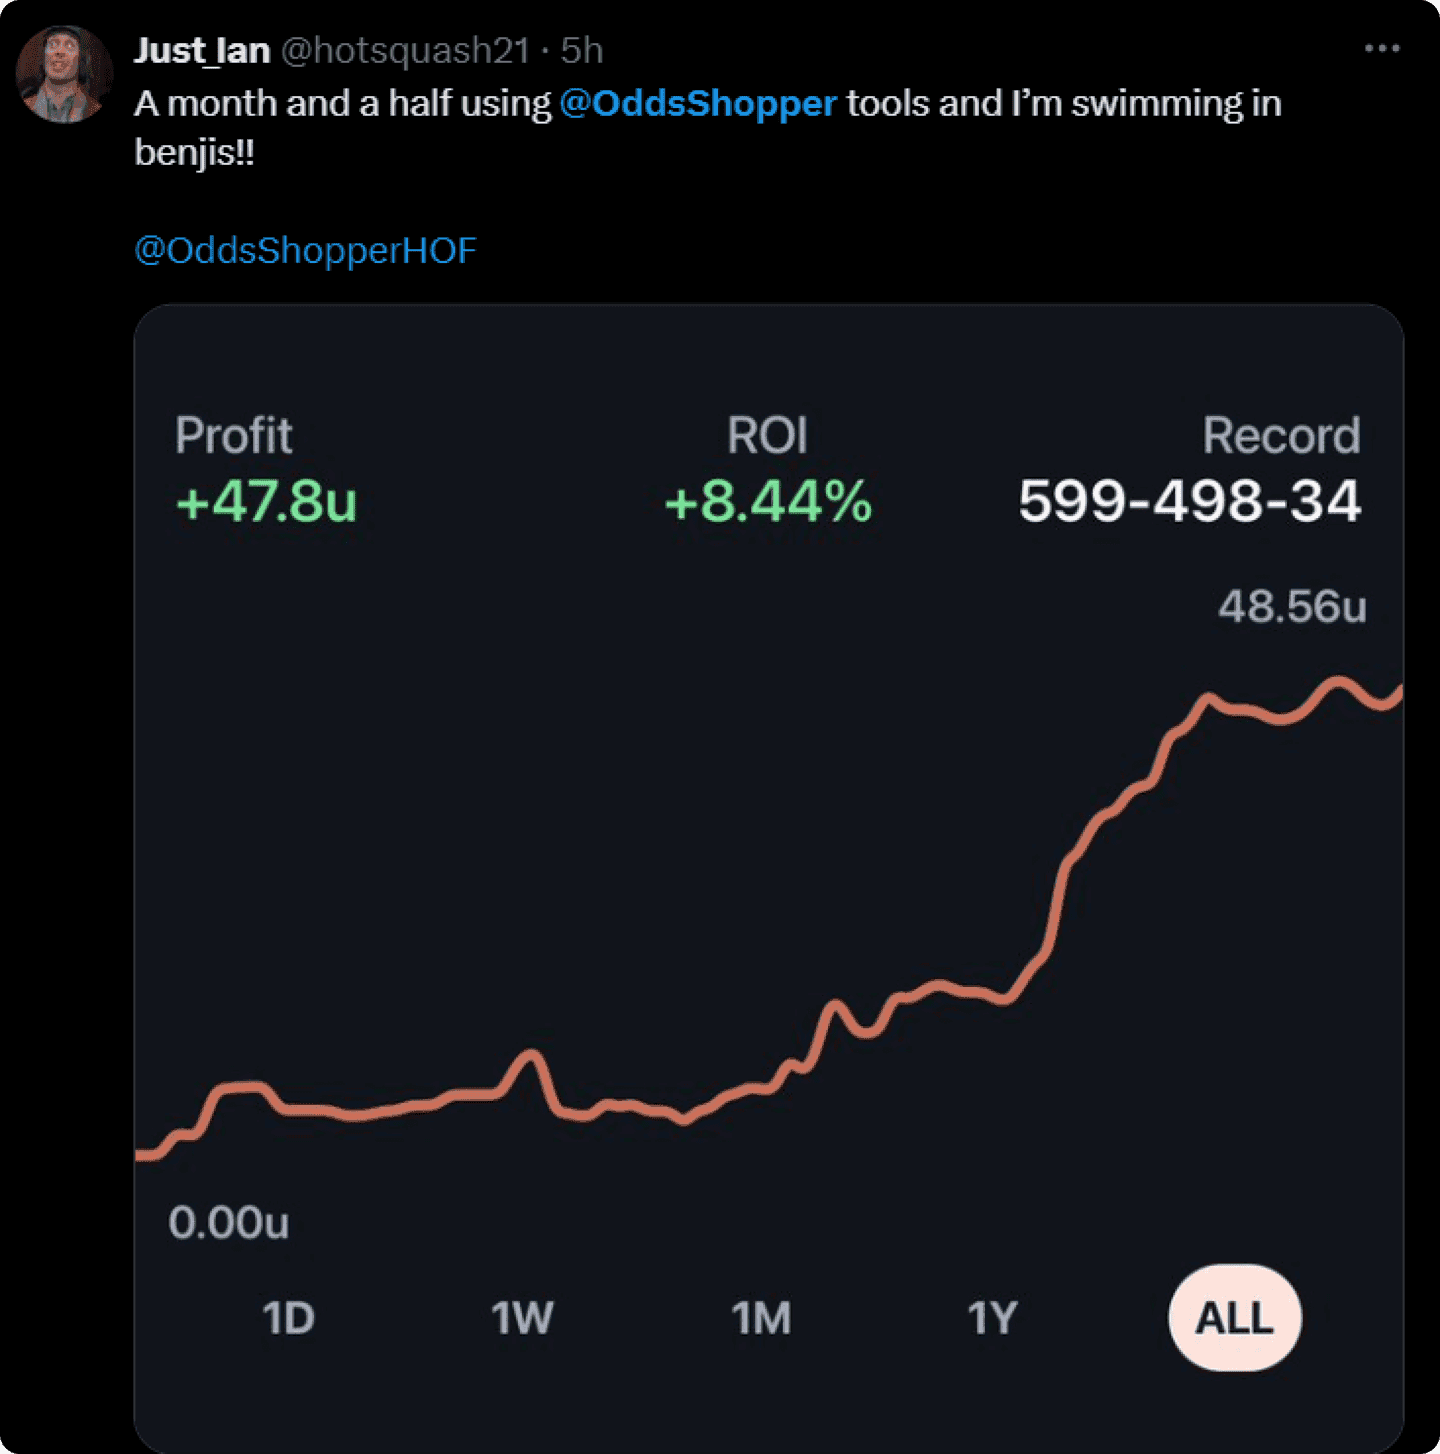Open the @OddsShopper mention link
The height and width of the screenshot is (1454, 1440).
click(697, 104)
